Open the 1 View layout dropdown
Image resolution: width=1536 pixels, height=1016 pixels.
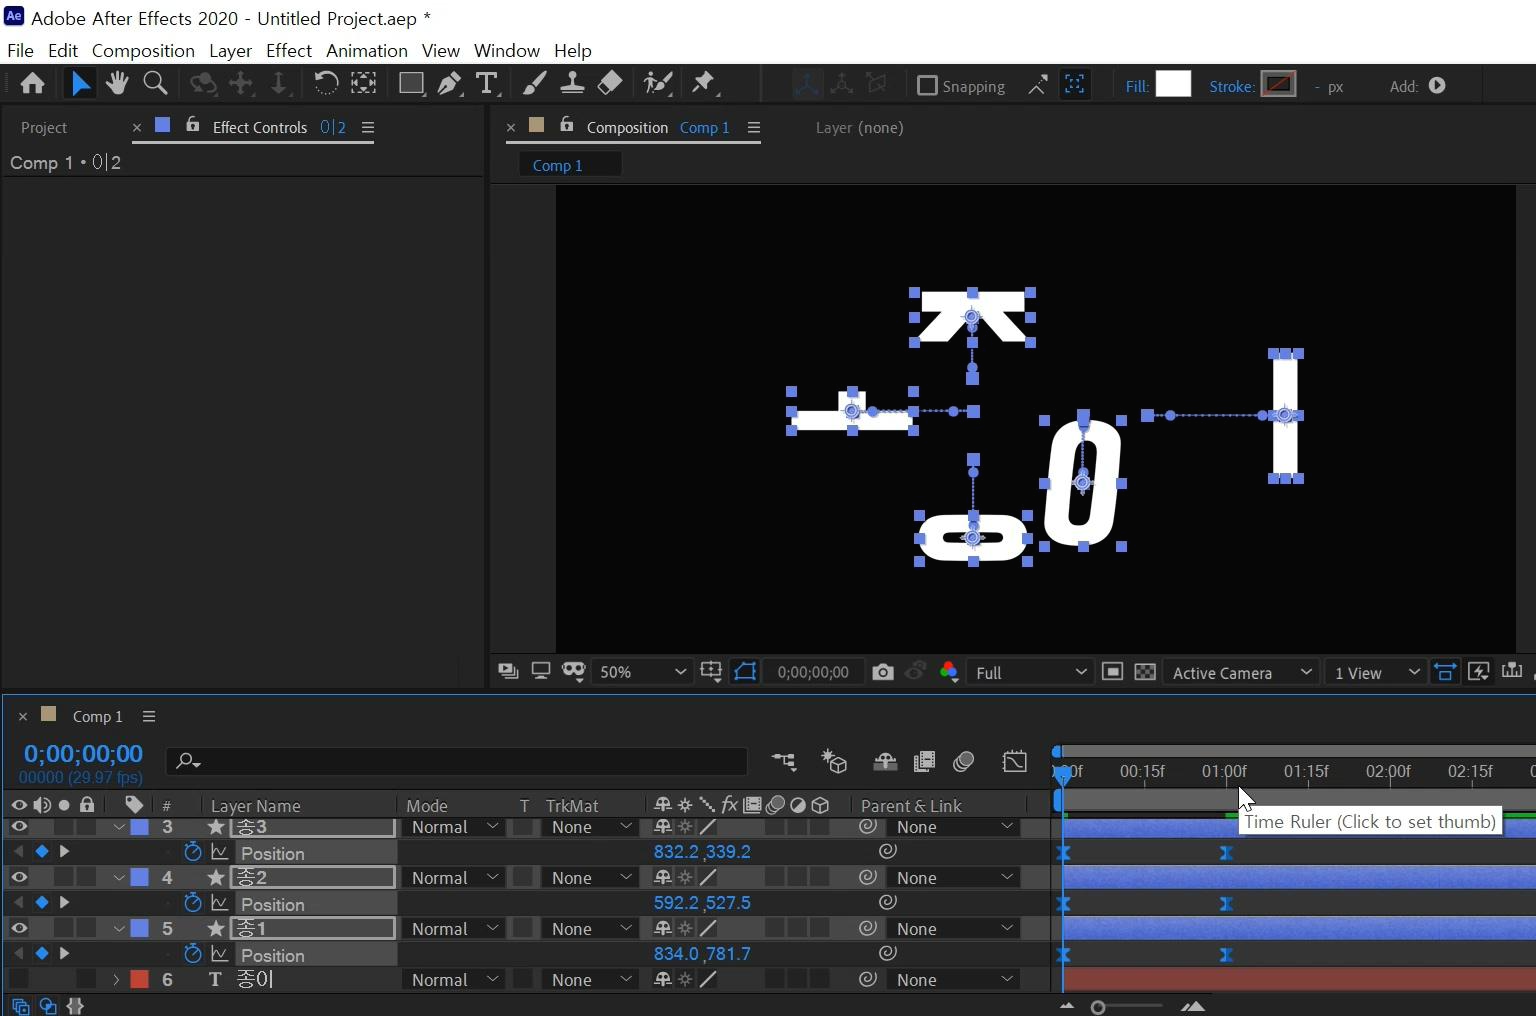(1376, 672)
